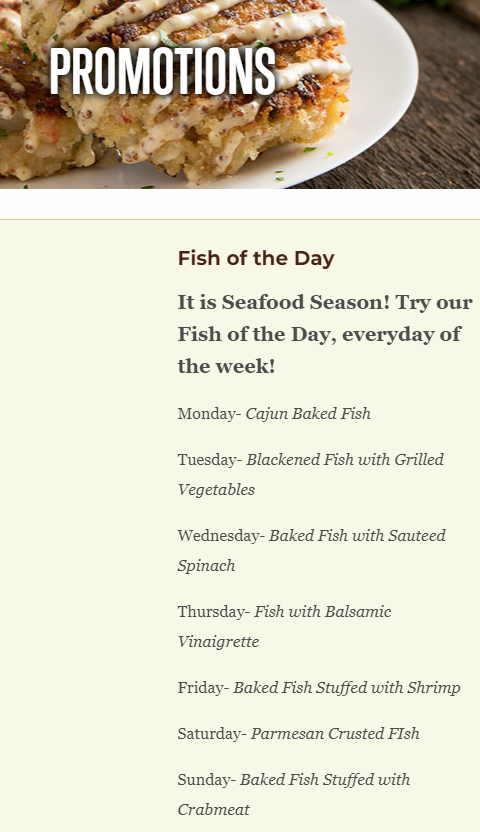Image resolution: width=480 pixels, height=832 pixels.
Task: Select the Fish of the Day heading
Action: (256, 258)
